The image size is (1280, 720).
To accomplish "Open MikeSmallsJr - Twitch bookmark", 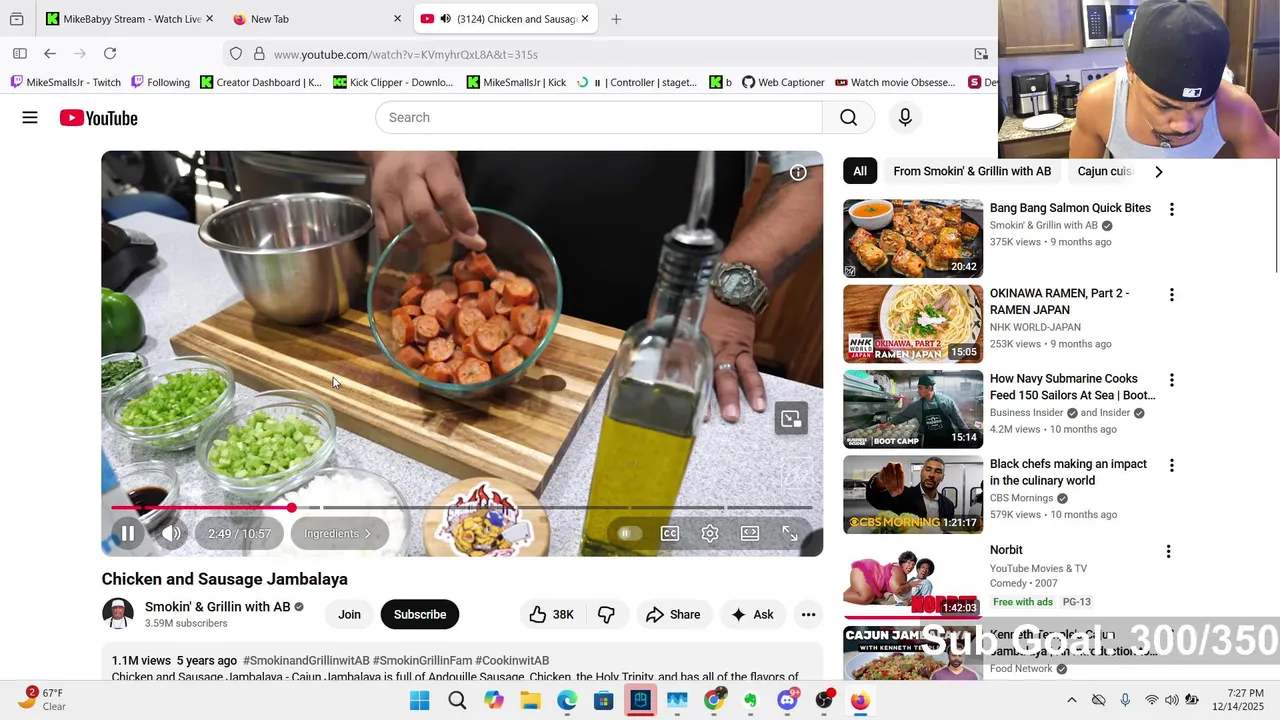I will point(66,82).
